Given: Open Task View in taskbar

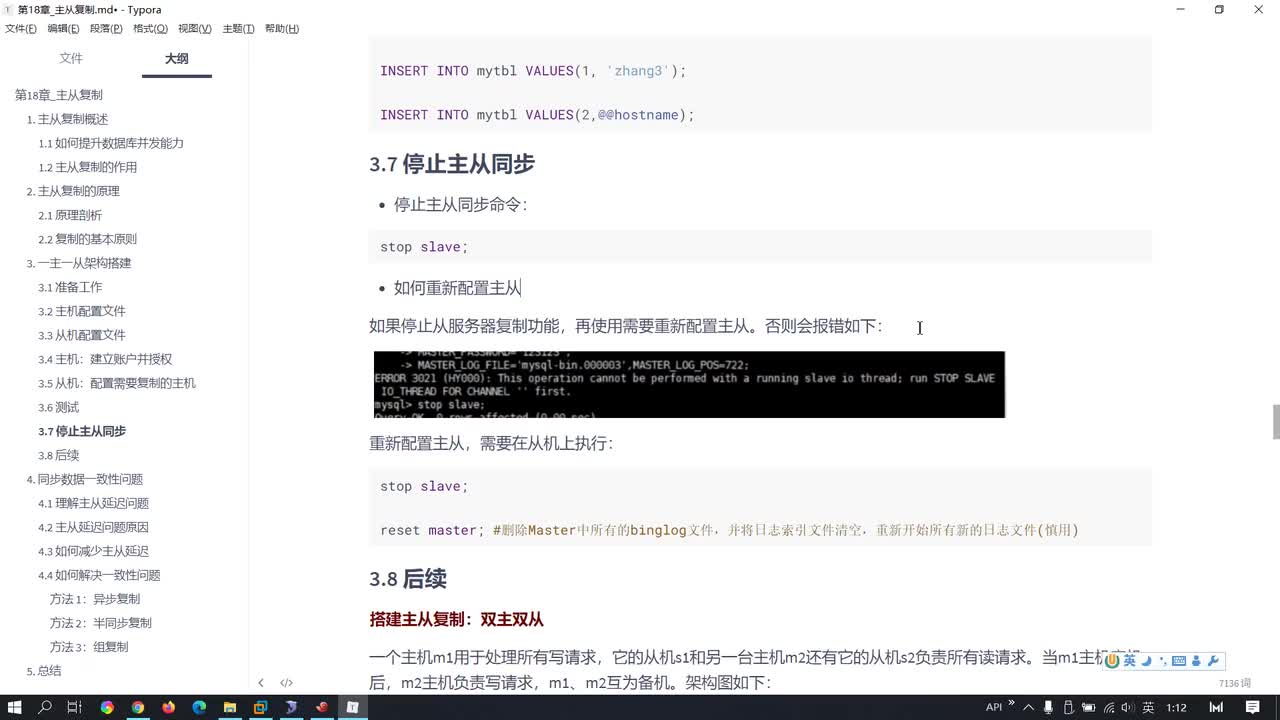Looking at the screenshot, I should 74,707.
